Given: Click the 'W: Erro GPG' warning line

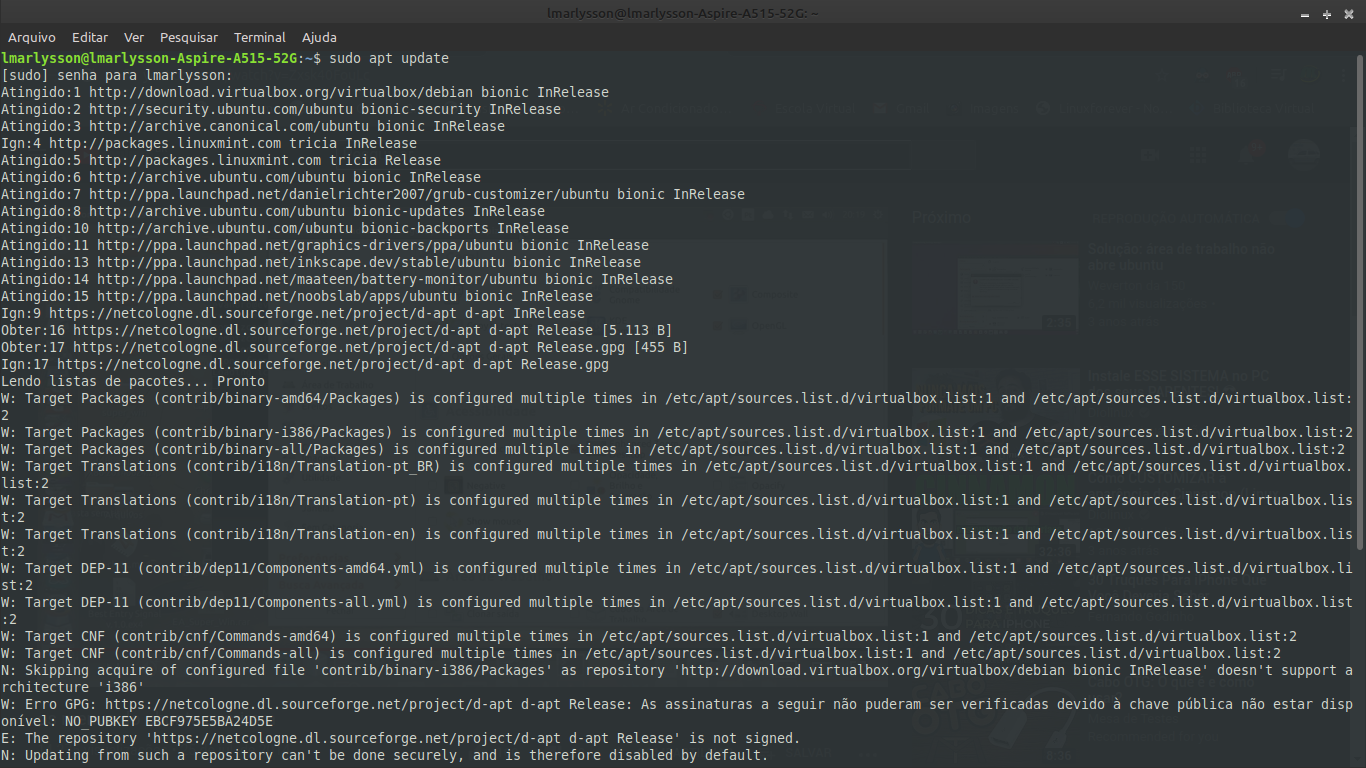Looking at the screenshot, I should pos(677,712).
